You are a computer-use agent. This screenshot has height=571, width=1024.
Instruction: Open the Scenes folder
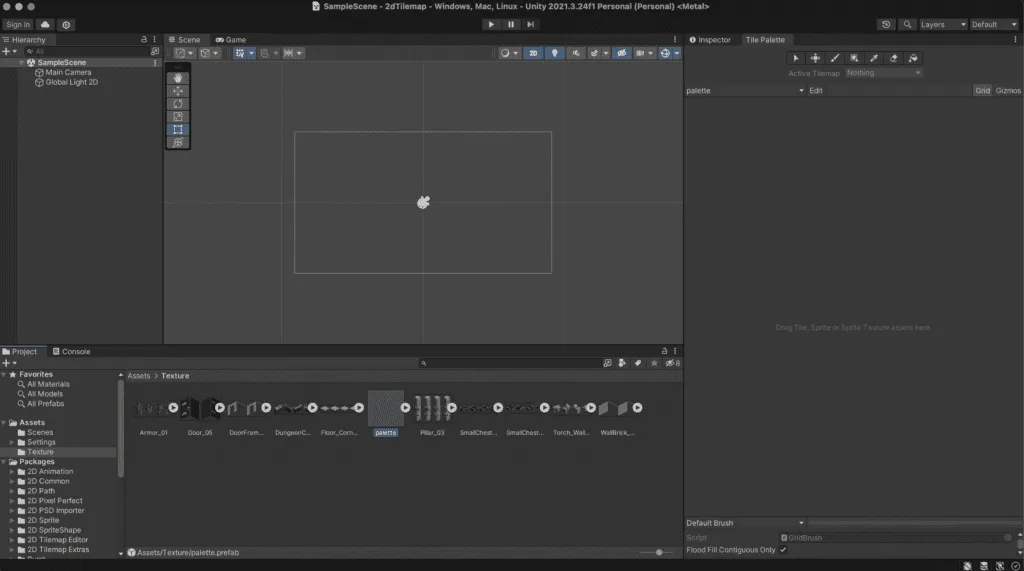pyautogui.click(x=40, y=432)
